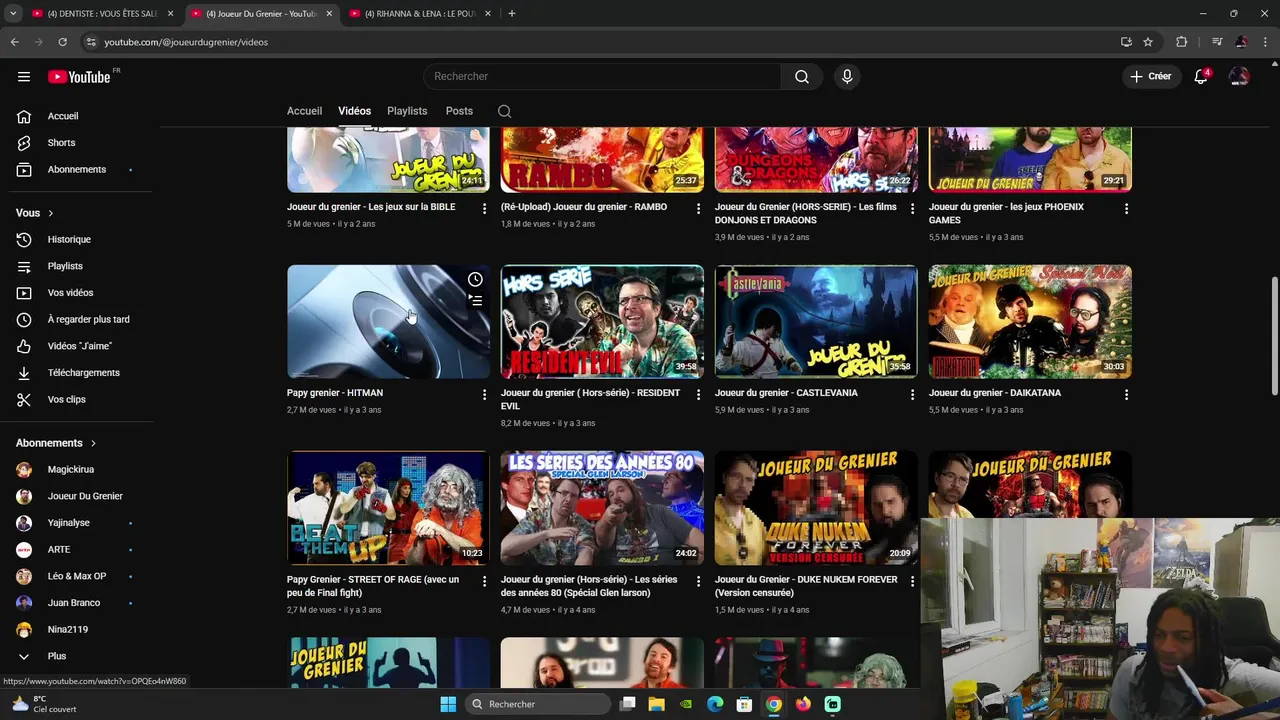Open Historique in sidebar

(80, 239)
